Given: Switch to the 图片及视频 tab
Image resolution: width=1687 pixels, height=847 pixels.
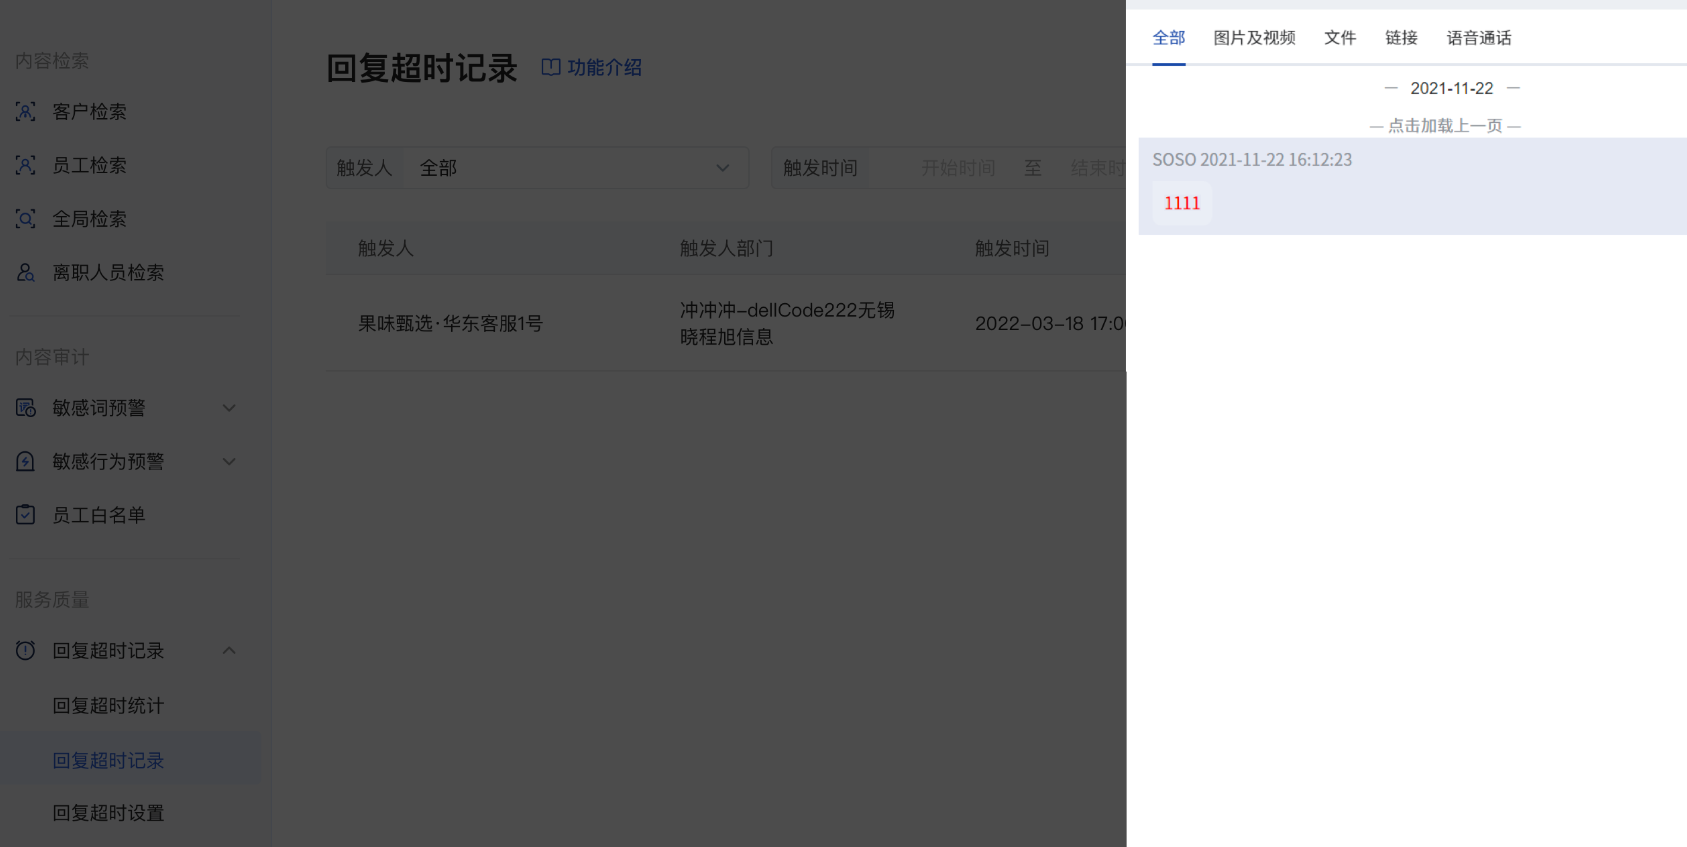Looking at the screenshot, I should point(1254,38).
